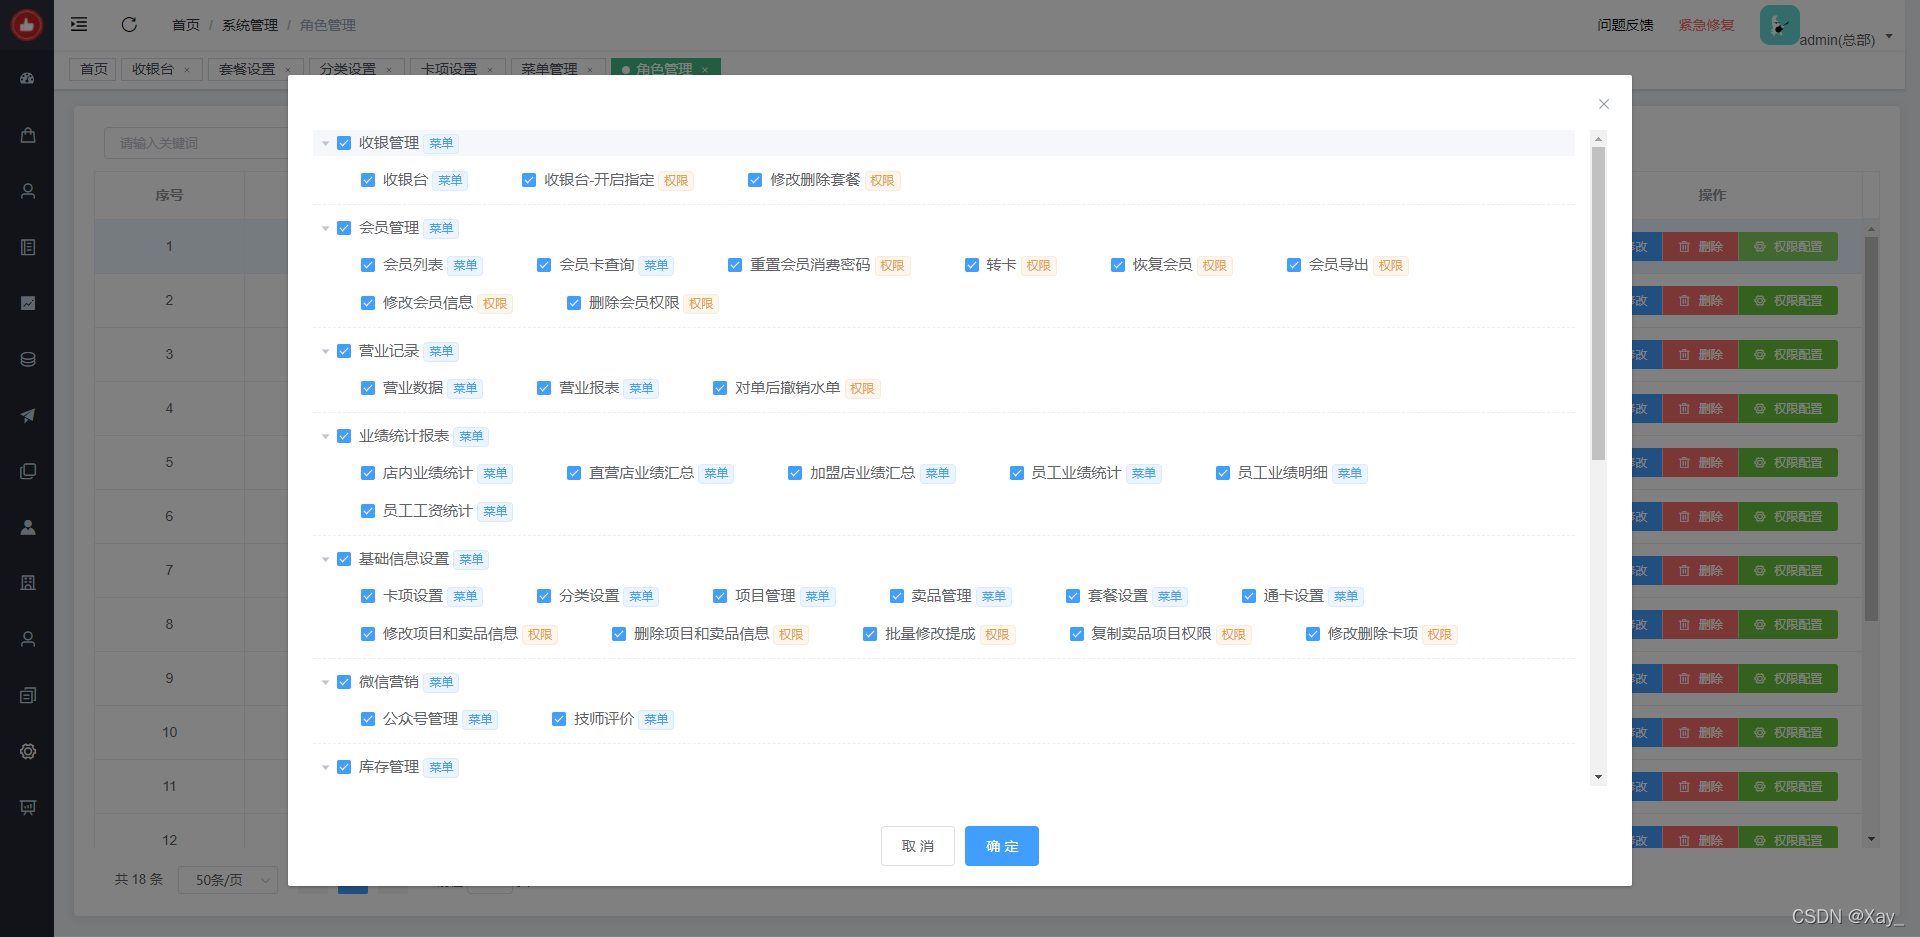This screenshot has height=937, width=1920.
Task: Select the paper plane marketing icon
Action: [27, 415]
